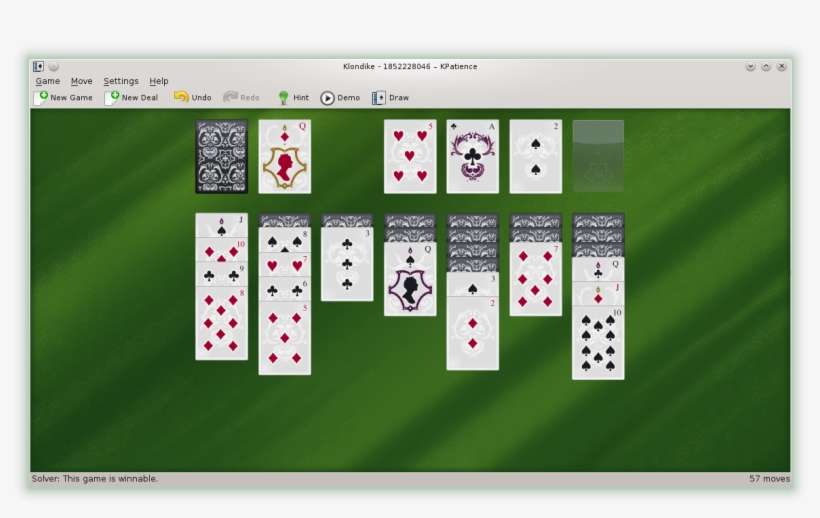
Task: Open the Settings menu
Action: [121, 81]
